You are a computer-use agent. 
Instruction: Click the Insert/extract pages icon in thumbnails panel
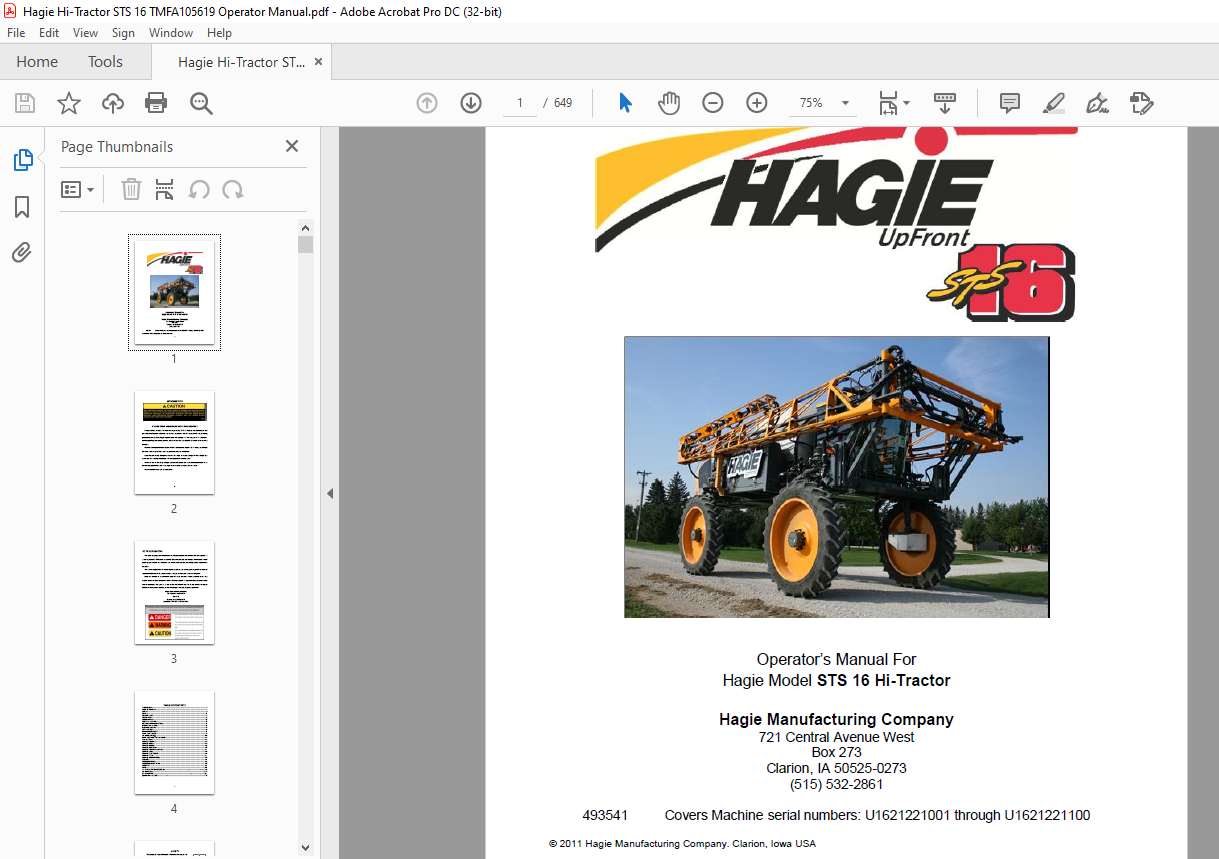tap(165, 189)
